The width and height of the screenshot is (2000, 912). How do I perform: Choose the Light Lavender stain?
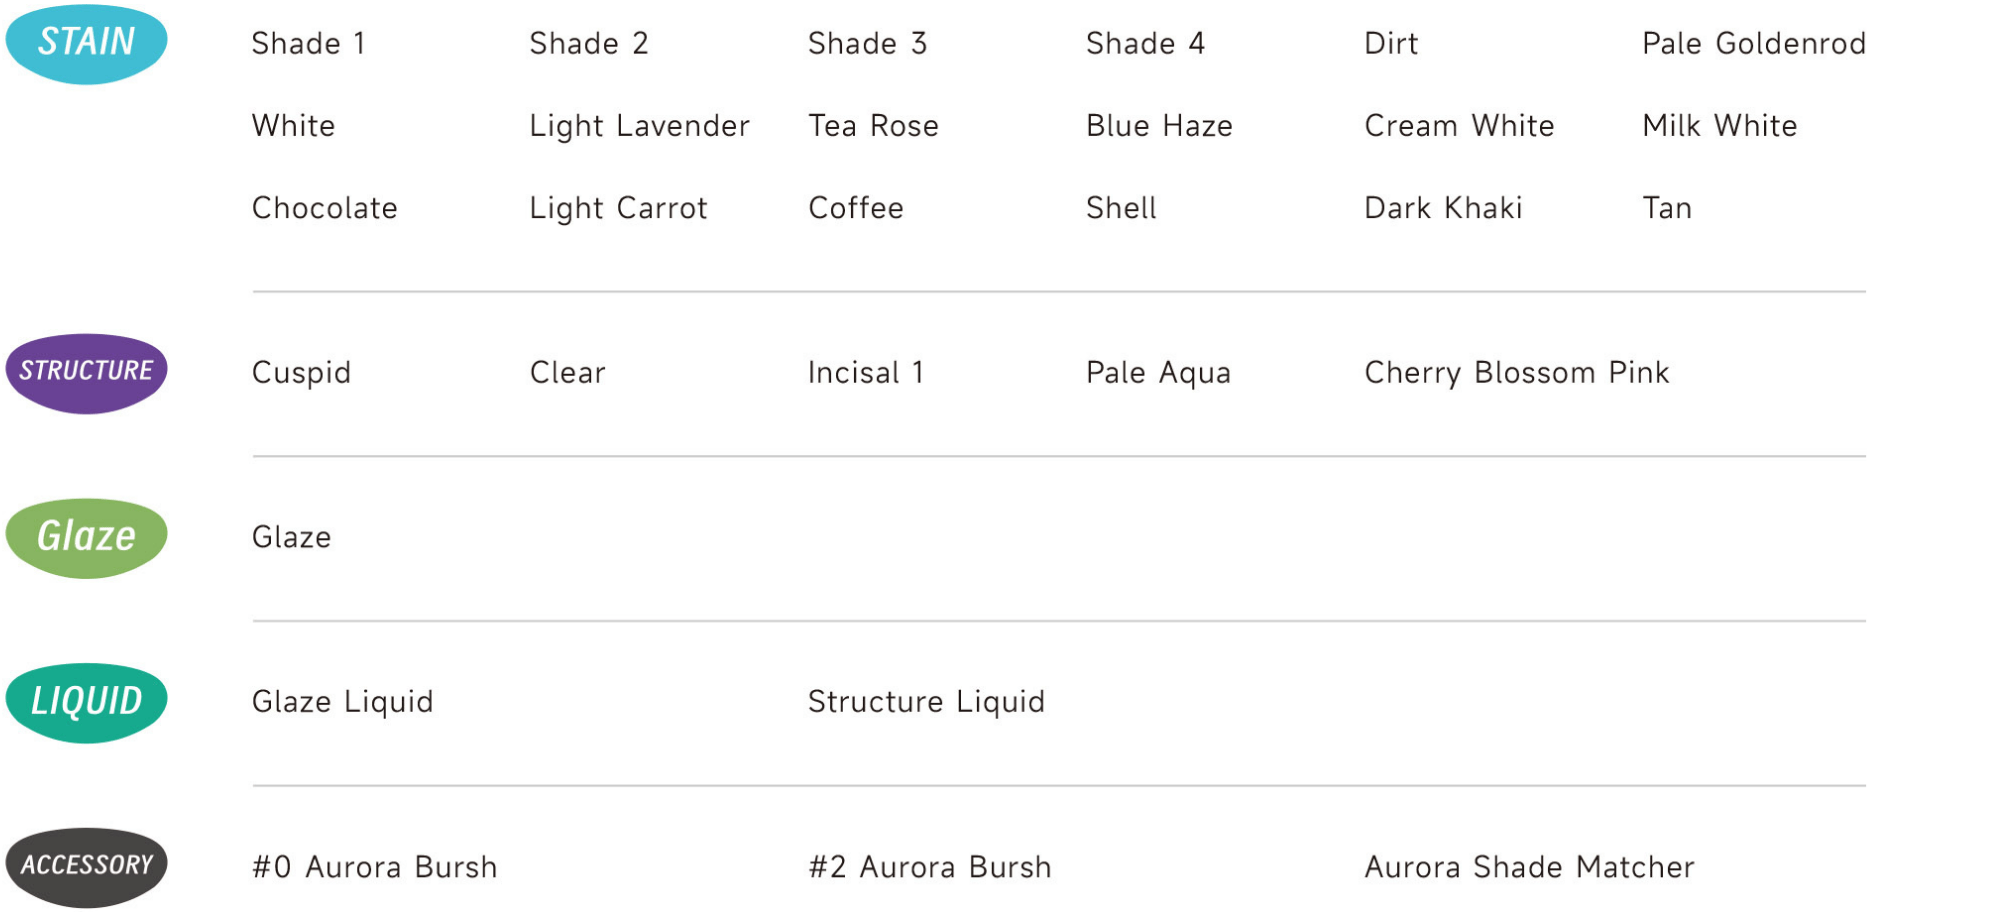640,127
